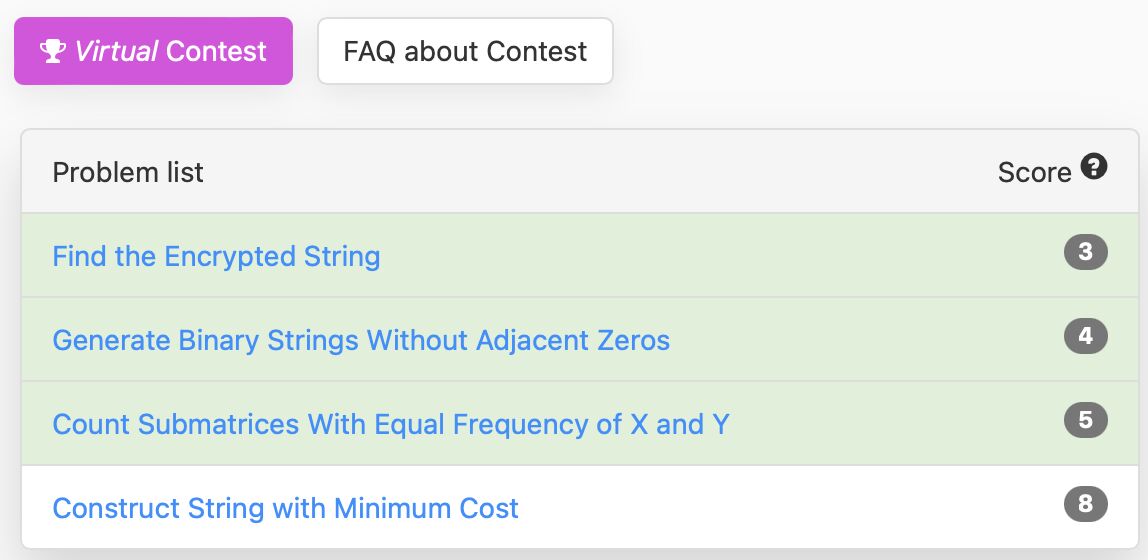Click the score badge showing 4
The width and height of the screenshot is (1148, 560).
(x=1086, y=336)
